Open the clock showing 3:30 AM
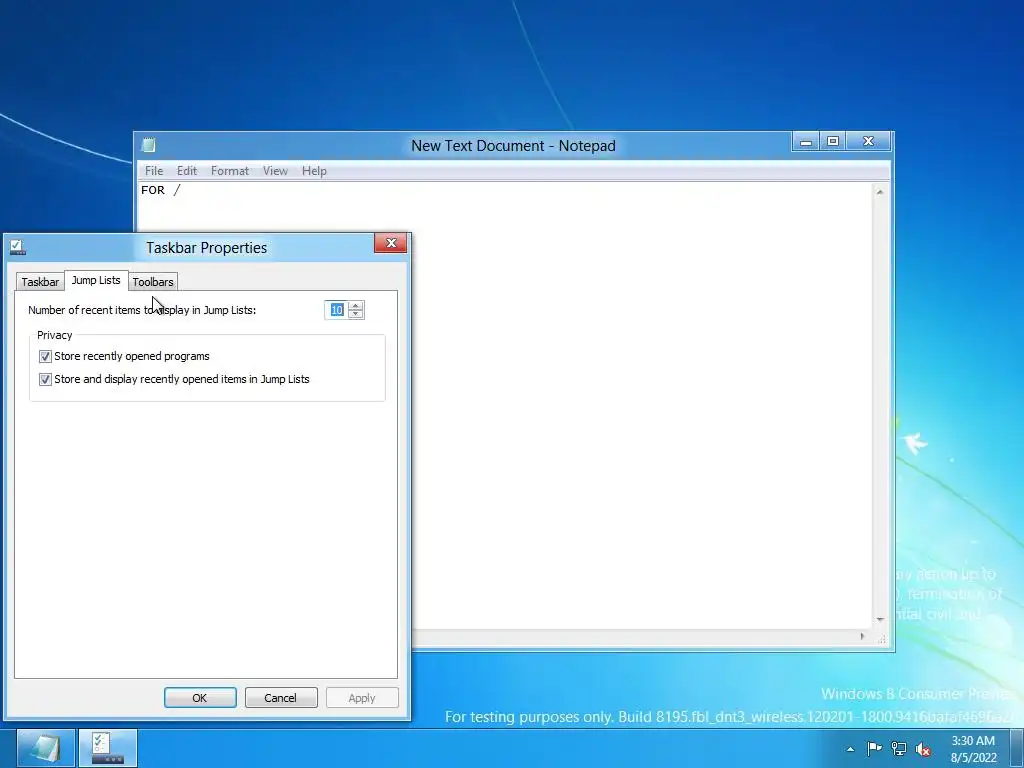1024x768 pixels. pyautogui.click(x=973, y=749)
